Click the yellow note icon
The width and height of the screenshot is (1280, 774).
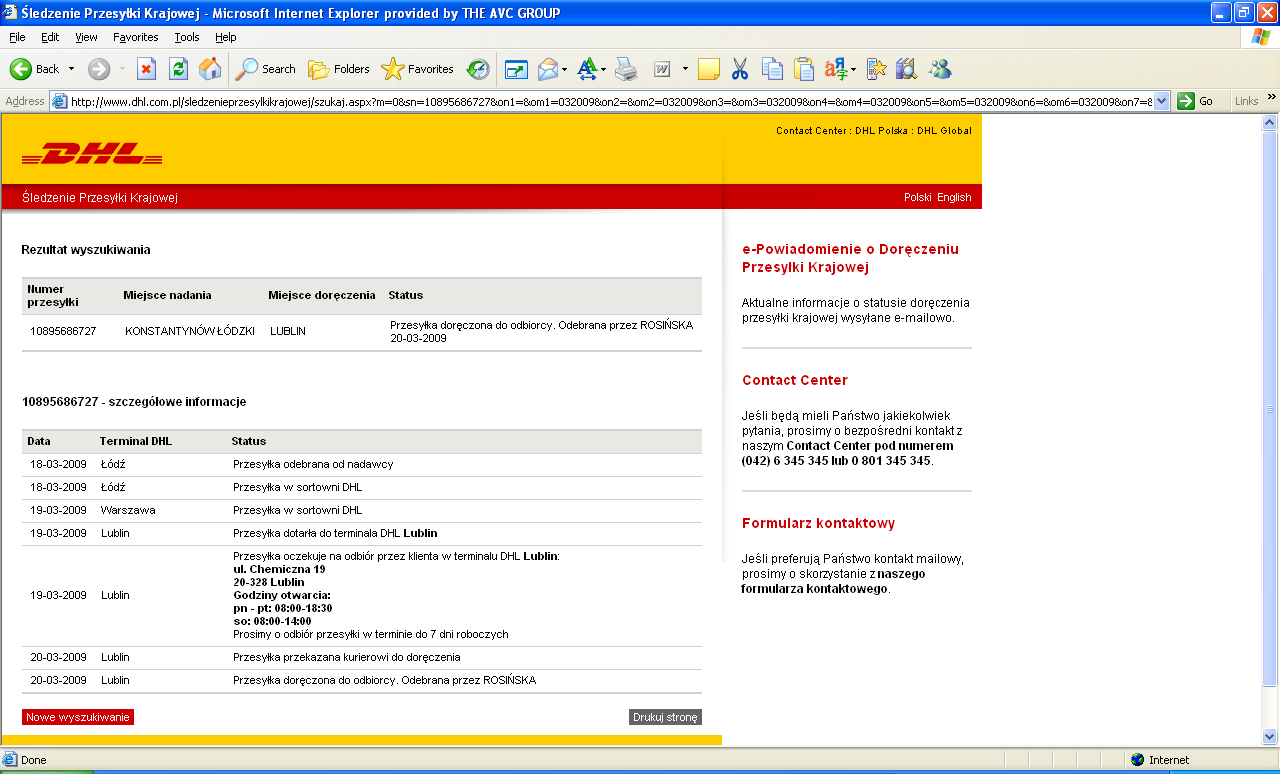[x=709, y=69]
